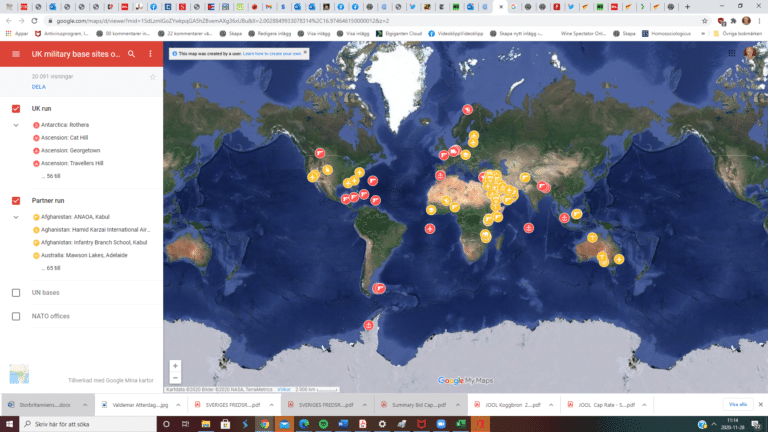768x432 pixels.
Task: Open the Homosociologicus bookmark
Action: click(x=667, y=33)
